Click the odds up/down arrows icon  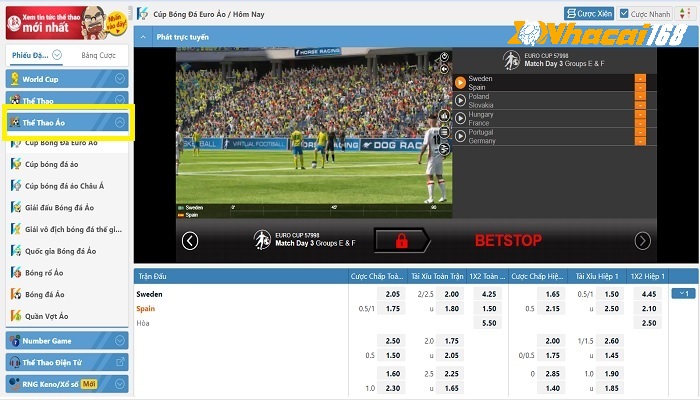[683, 14]
